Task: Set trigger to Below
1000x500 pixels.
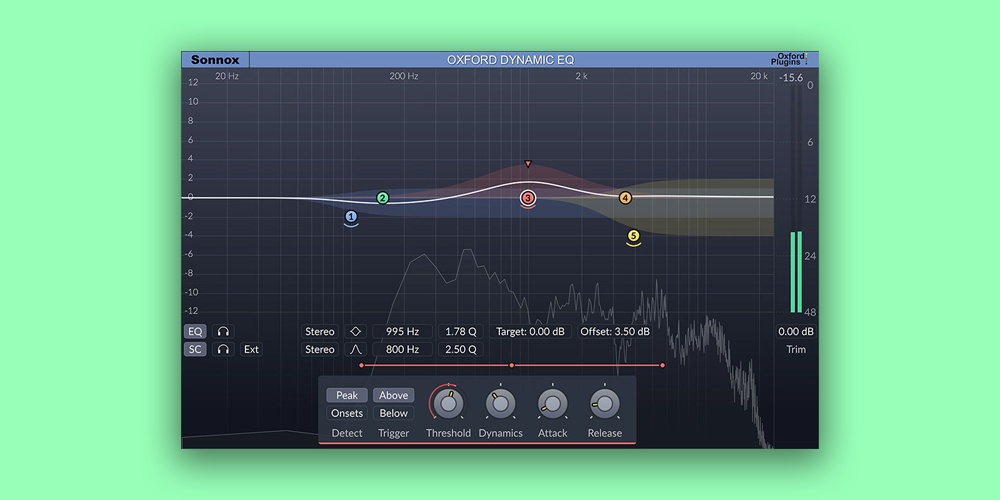Action: tap(394, 413)
